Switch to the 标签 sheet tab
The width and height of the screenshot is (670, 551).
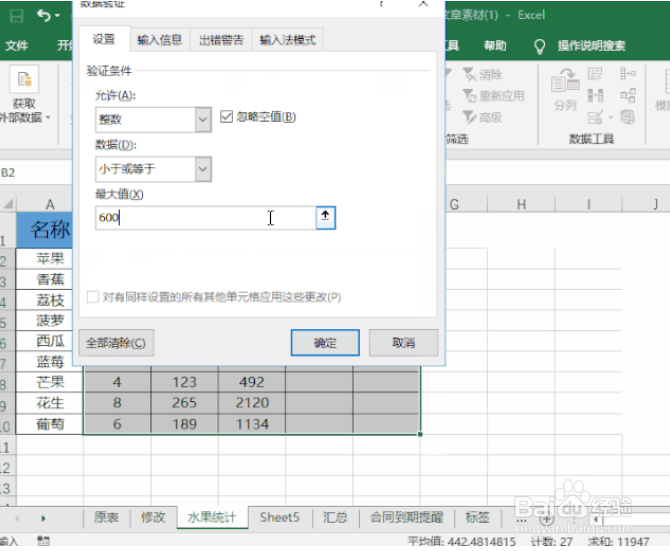tap(477, 518)
